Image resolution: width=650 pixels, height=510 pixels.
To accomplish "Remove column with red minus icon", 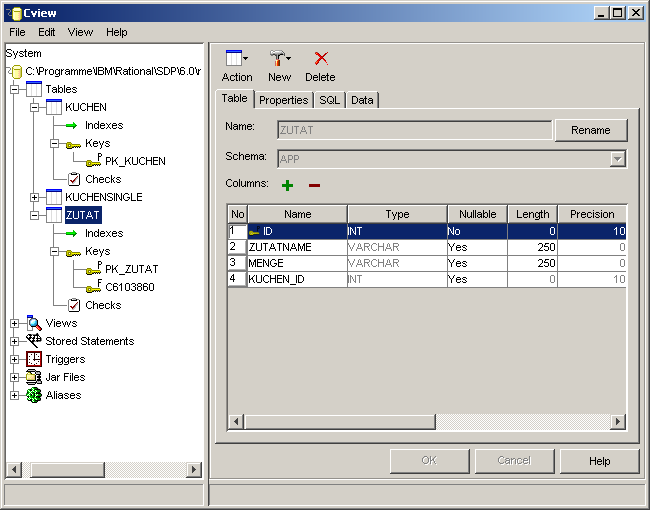I will (314, 185).
